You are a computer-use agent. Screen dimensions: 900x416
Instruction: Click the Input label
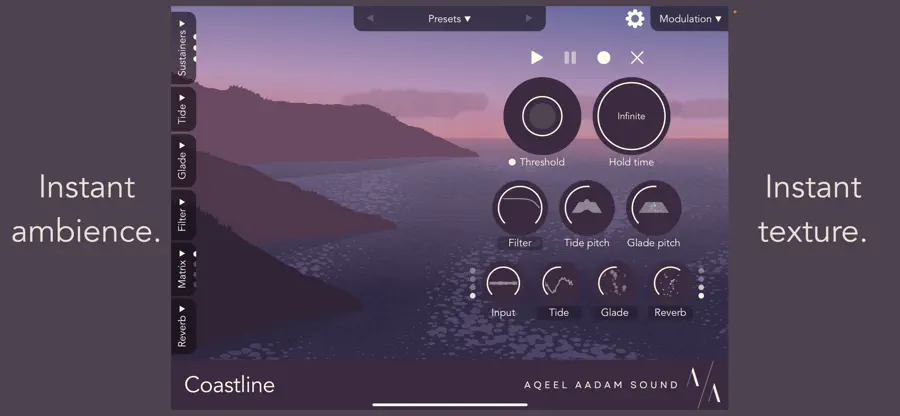pos(503,313)
